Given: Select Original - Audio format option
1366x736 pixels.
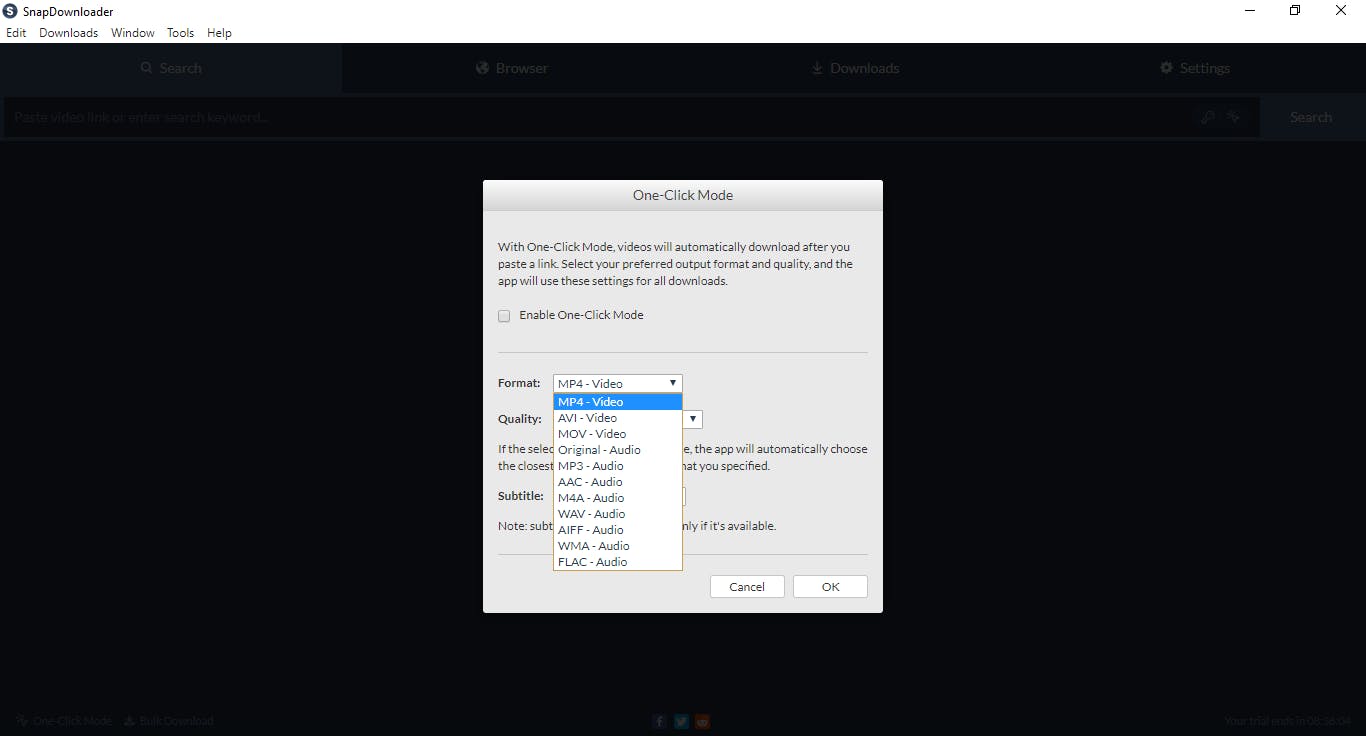Looking at the screenshot, I should click(x=618, y=450).
